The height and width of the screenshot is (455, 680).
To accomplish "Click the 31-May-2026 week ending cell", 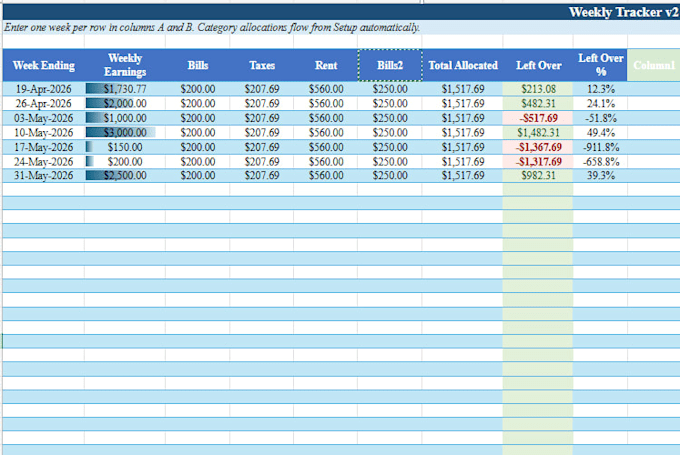I will (43, 175).
